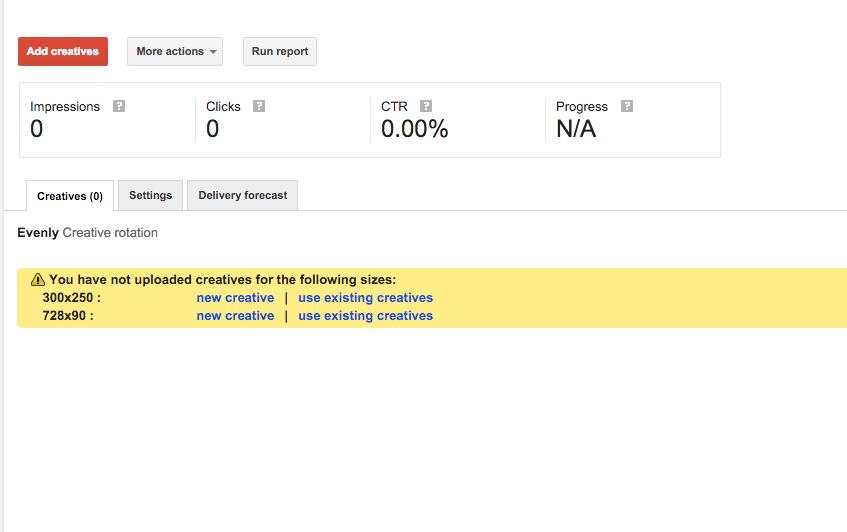Viewport: 847px width, 532px height.
Task: Open help icon next to Clicks
Action: 259,106
